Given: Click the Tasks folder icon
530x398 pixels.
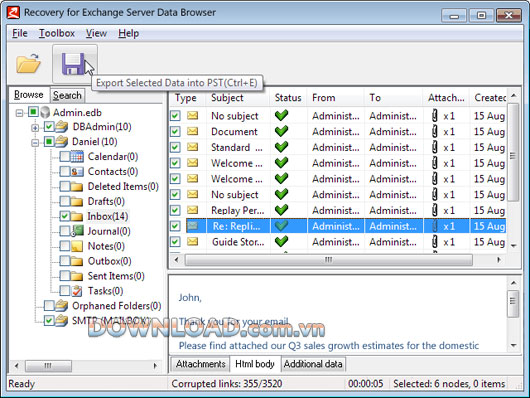Looking at the screenshot, I should click(77, 291).
